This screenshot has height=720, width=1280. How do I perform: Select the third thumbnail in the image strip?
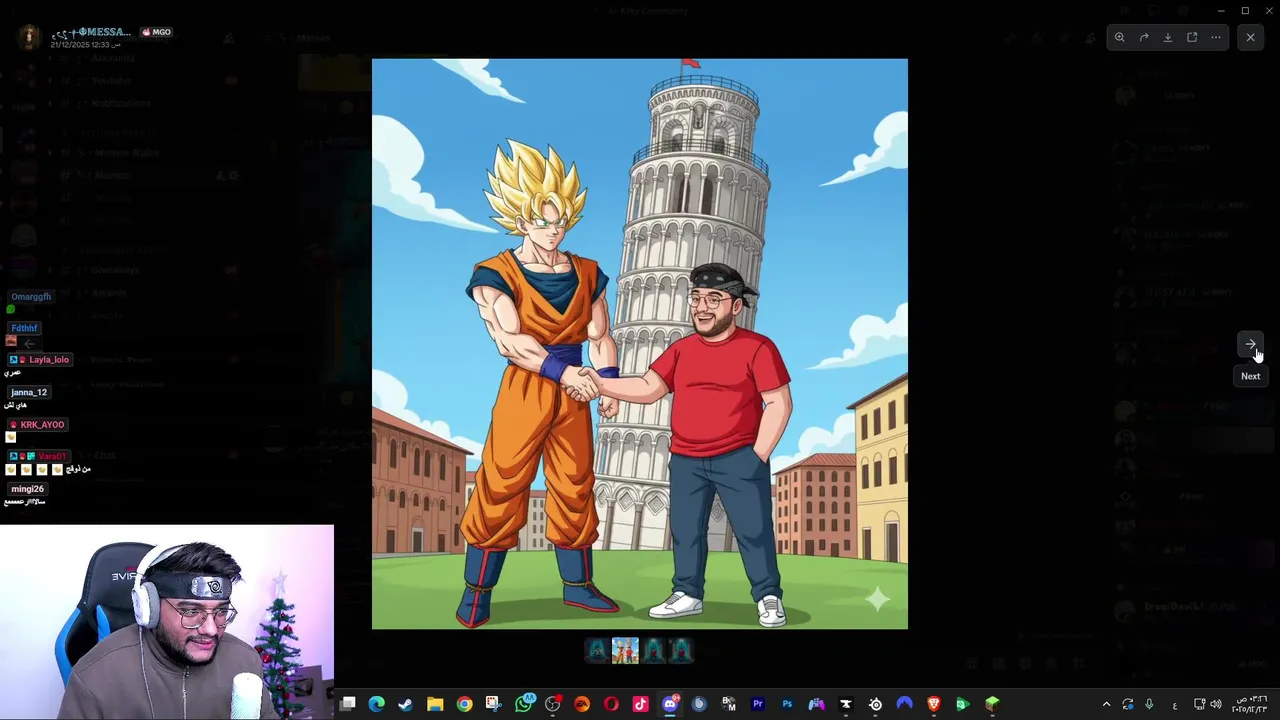click(653, 651)
